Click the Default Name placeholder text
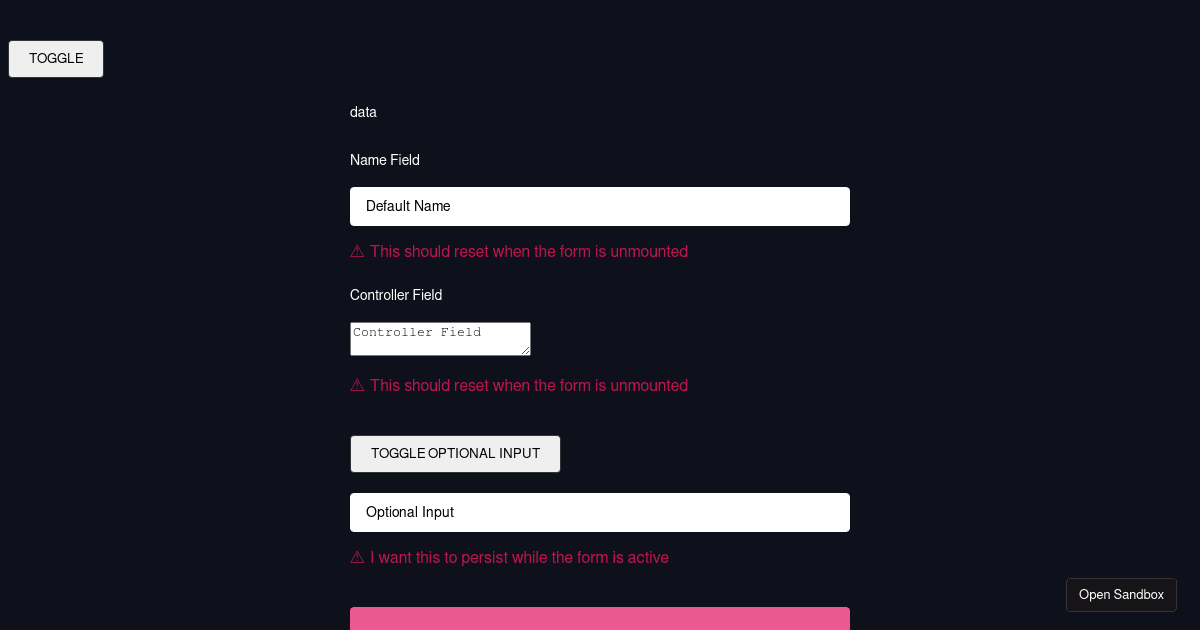 (408, 206)
